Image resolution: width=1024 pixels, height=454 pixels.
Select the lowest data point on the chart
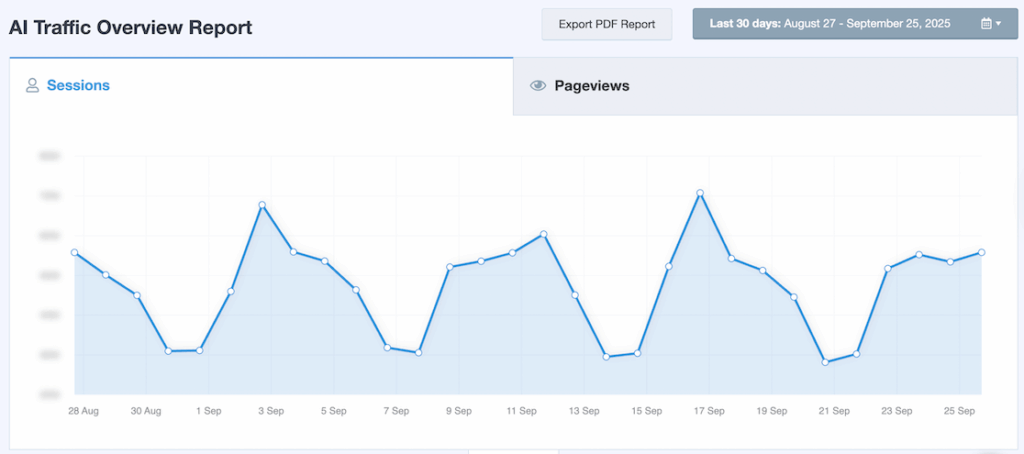[x=825, y=362]
